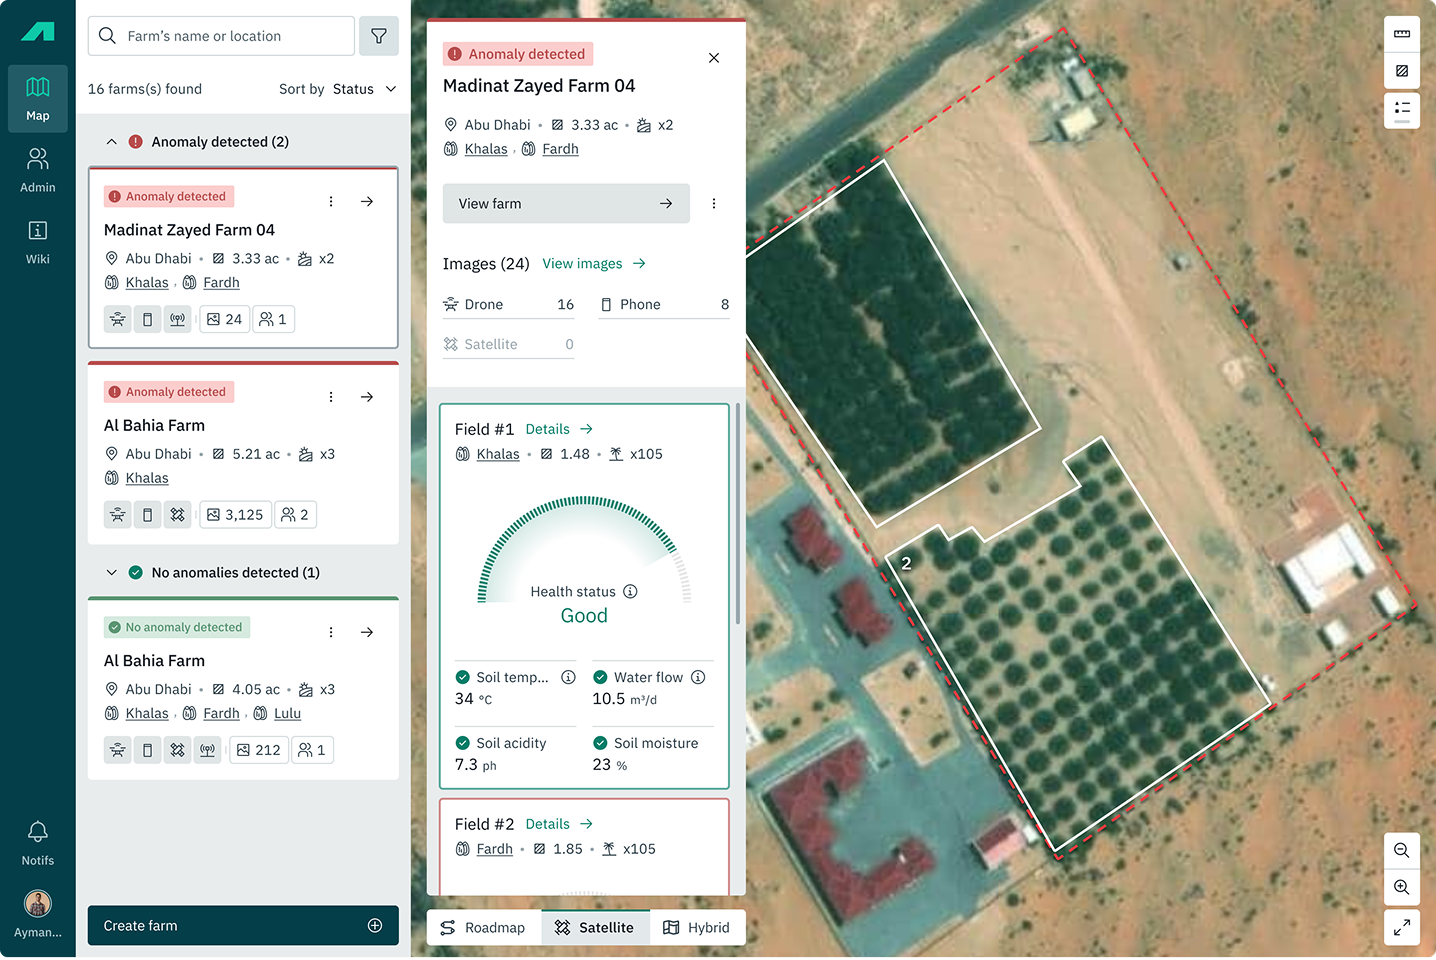Click the ruler measure tool on map

(1402, 34)
